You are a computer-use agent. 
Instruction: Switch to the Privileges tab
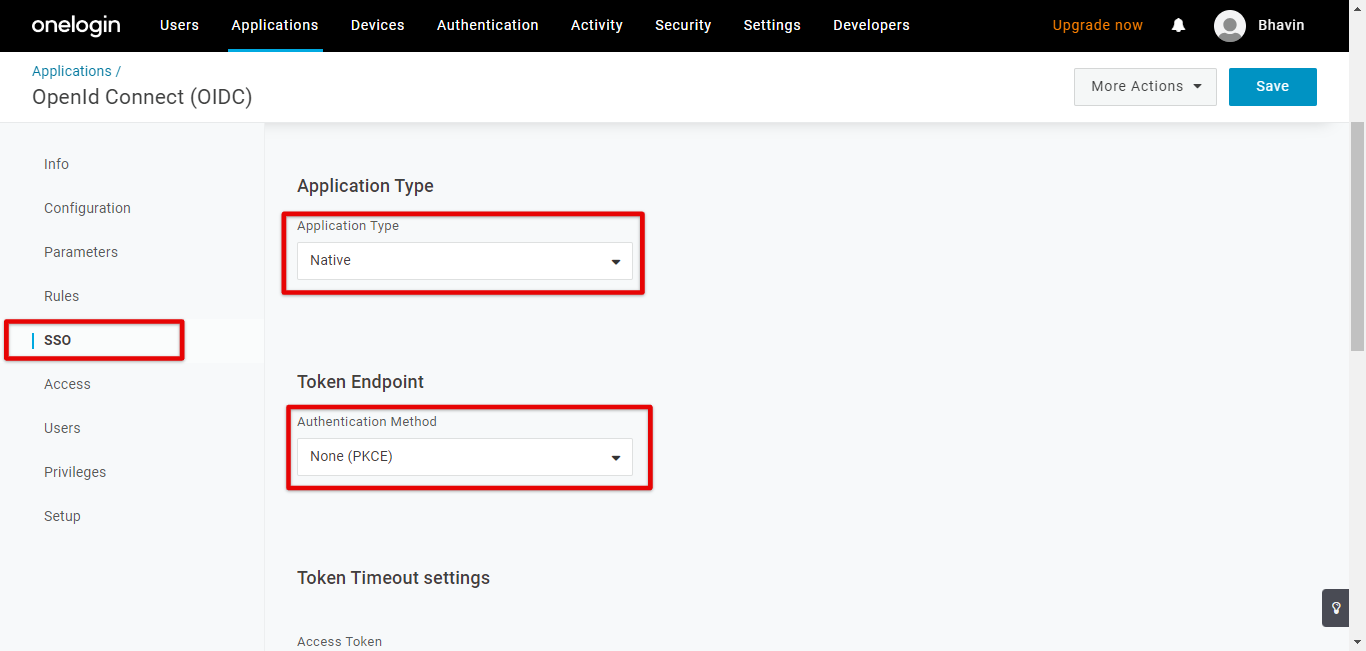coord(75,472)
